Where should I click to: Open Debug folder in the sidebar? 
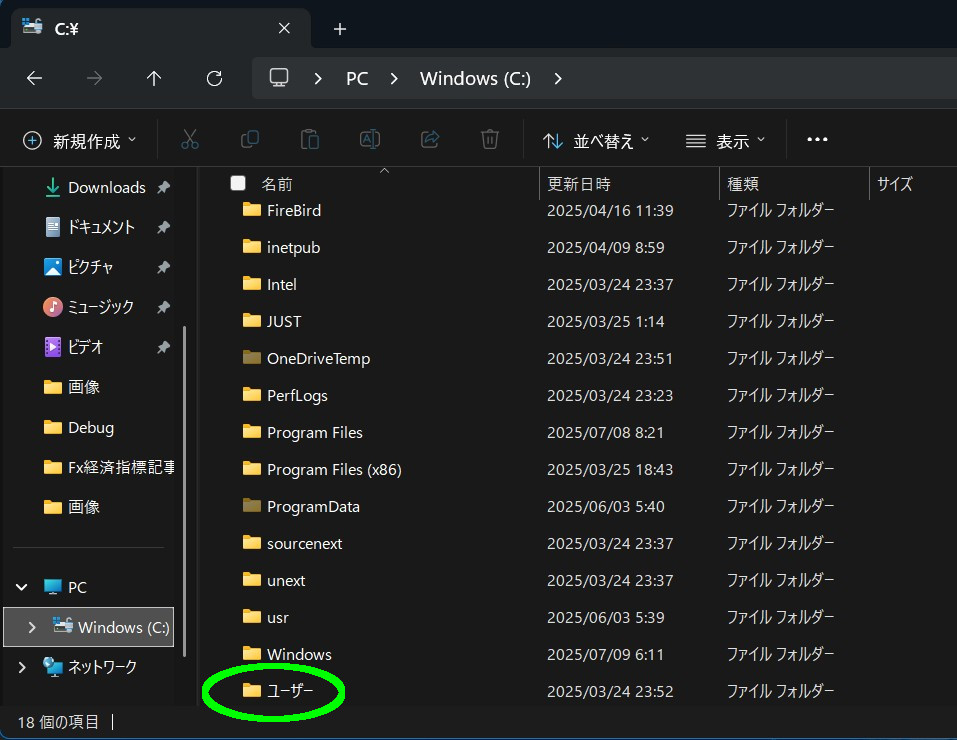click(90, 427)
